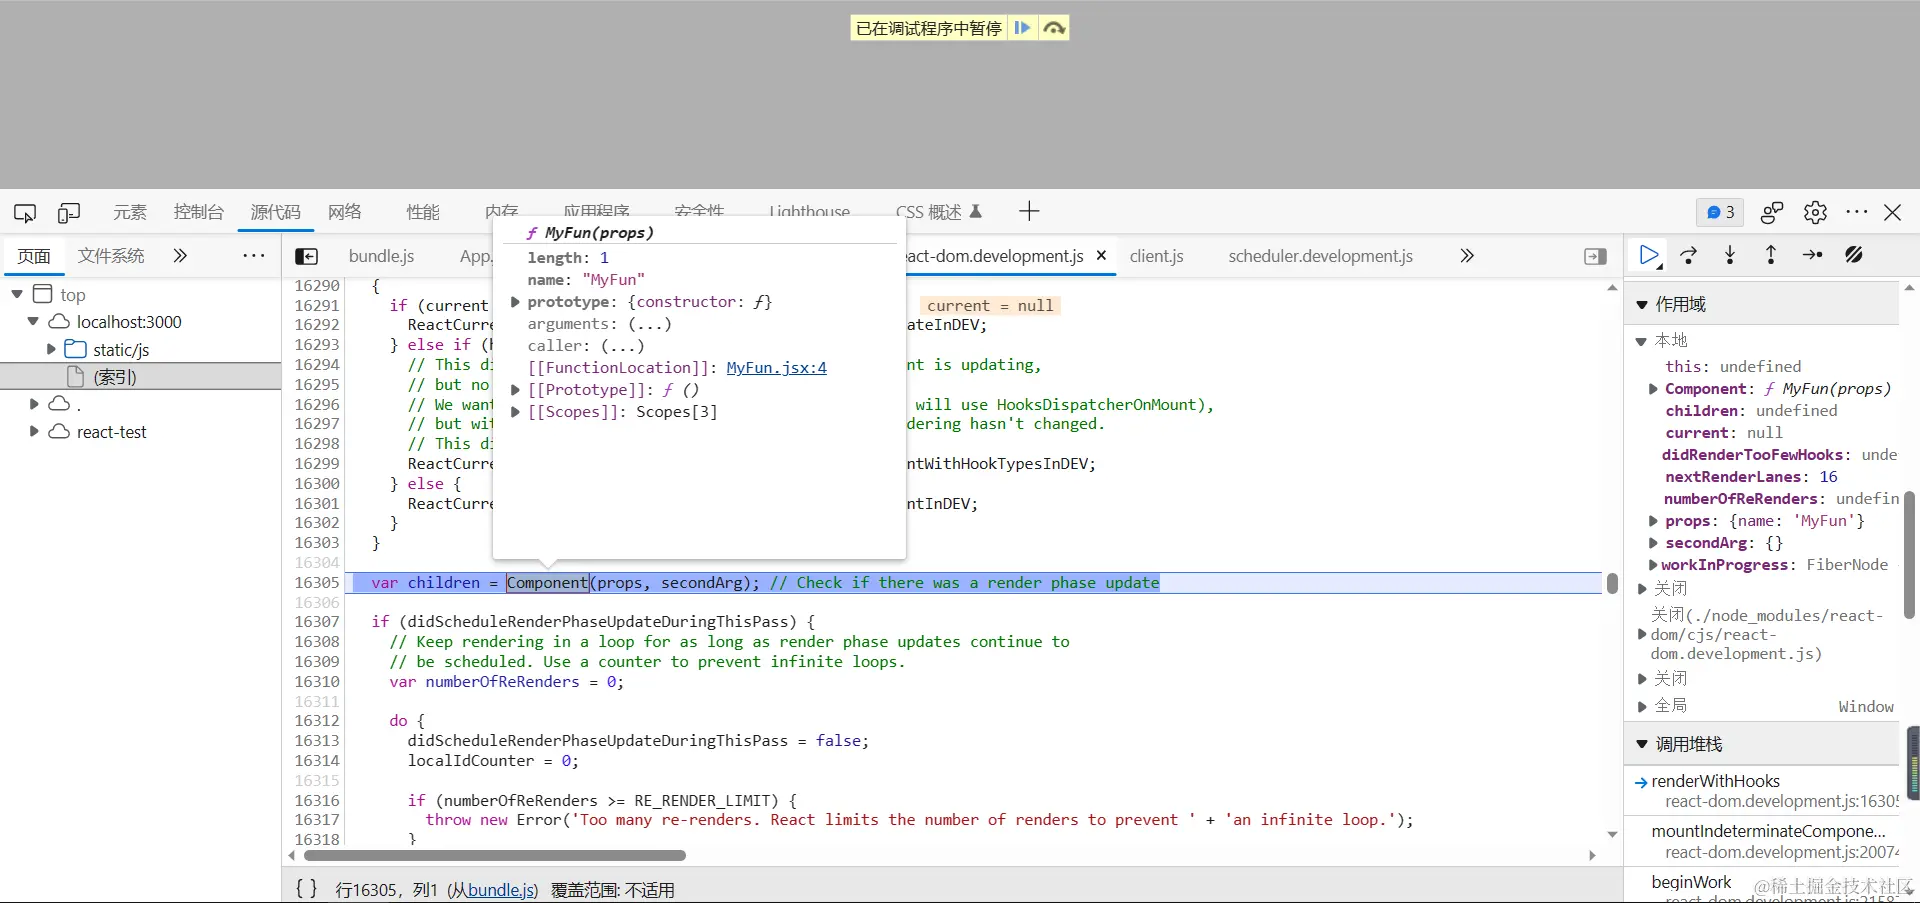Show more navigator tabs chevron
This screenshot has height=903, width=1920.
pyautogui.click(x=180, y=256)
